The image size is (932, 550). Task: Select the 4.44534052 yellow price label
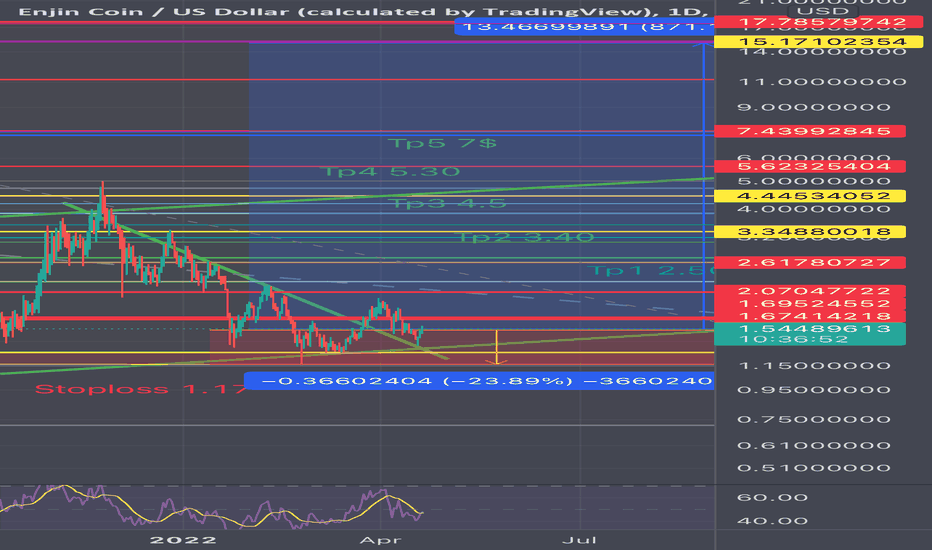(810, 196)
